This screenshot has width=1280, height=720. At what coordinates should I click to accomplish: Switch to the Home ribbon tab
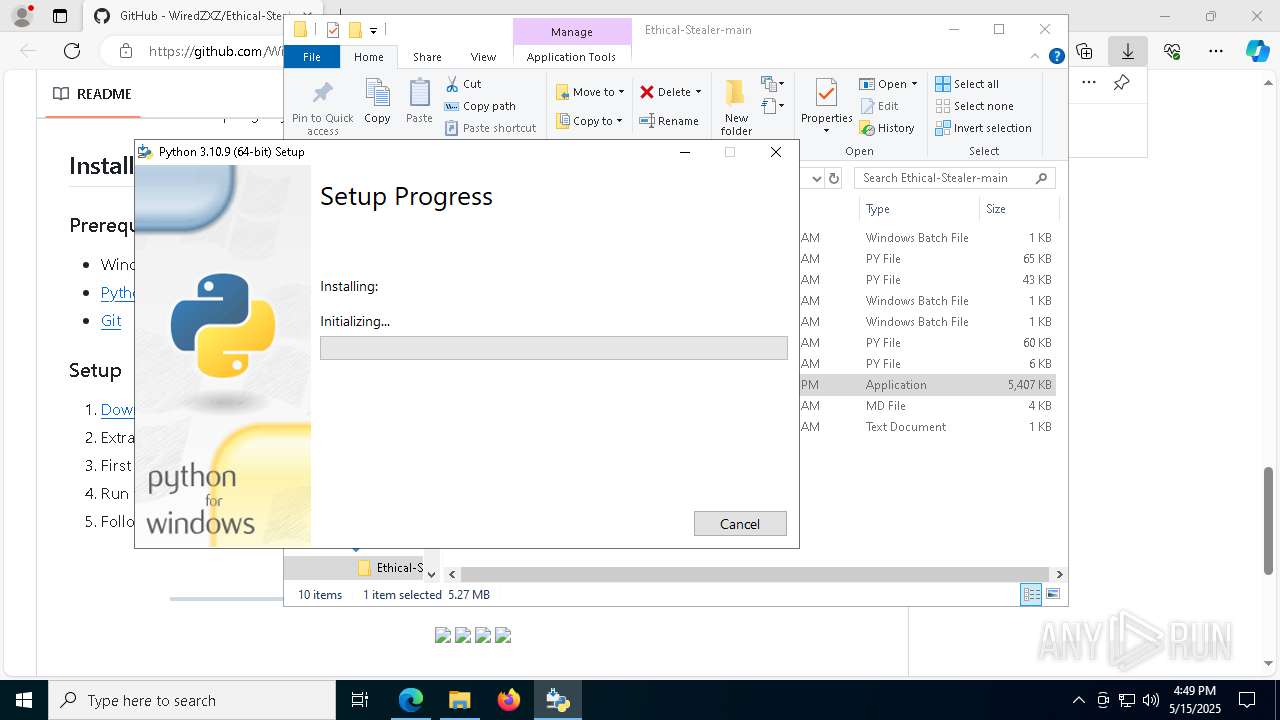[368, 57]
